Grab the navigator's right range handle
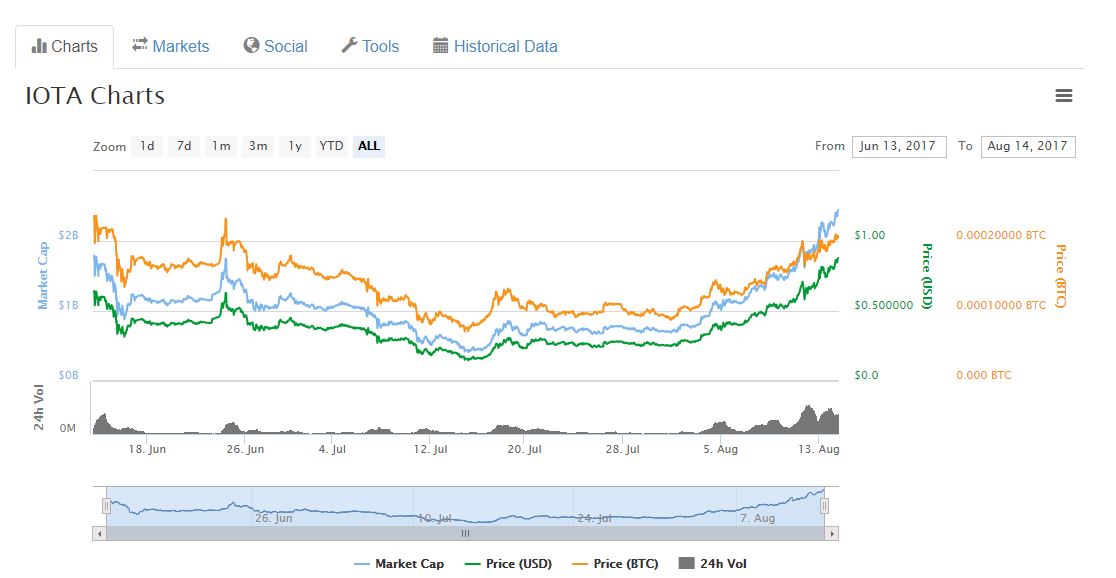1116x578 pixels. click(x=824, y=506)
